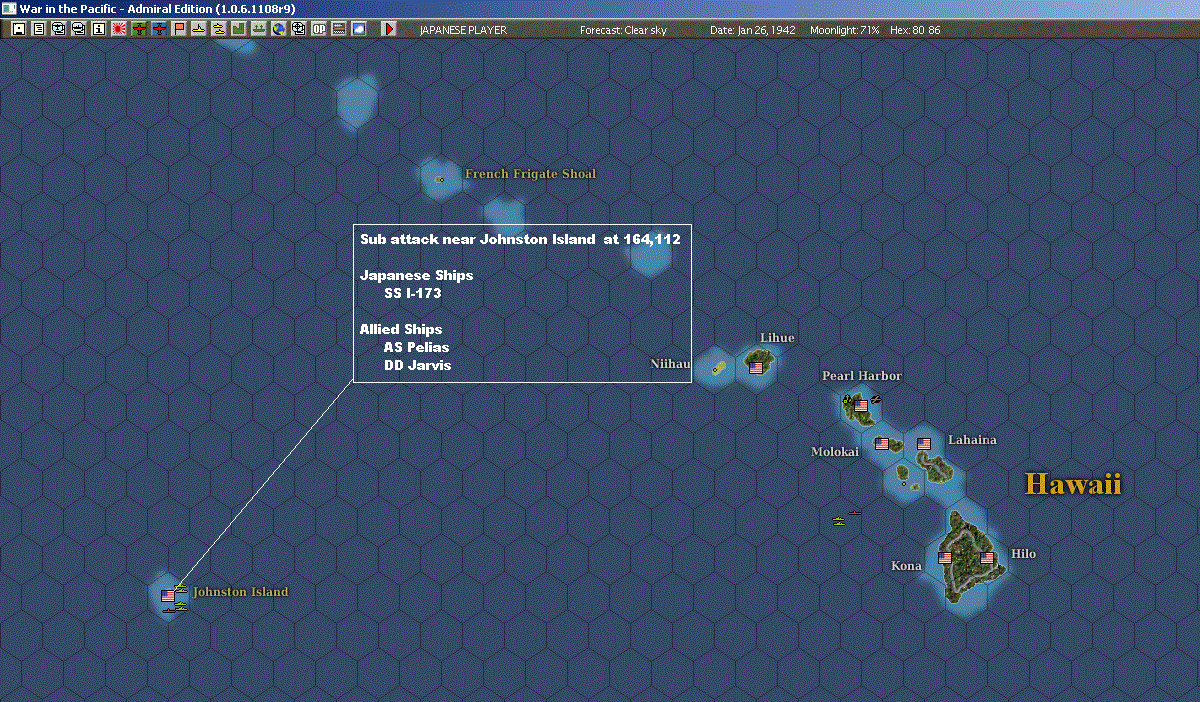1200x702 pixels.
Task: Click the double yellow ships toolbar icon
Action: pyautogui.click(x=219, y=29)
